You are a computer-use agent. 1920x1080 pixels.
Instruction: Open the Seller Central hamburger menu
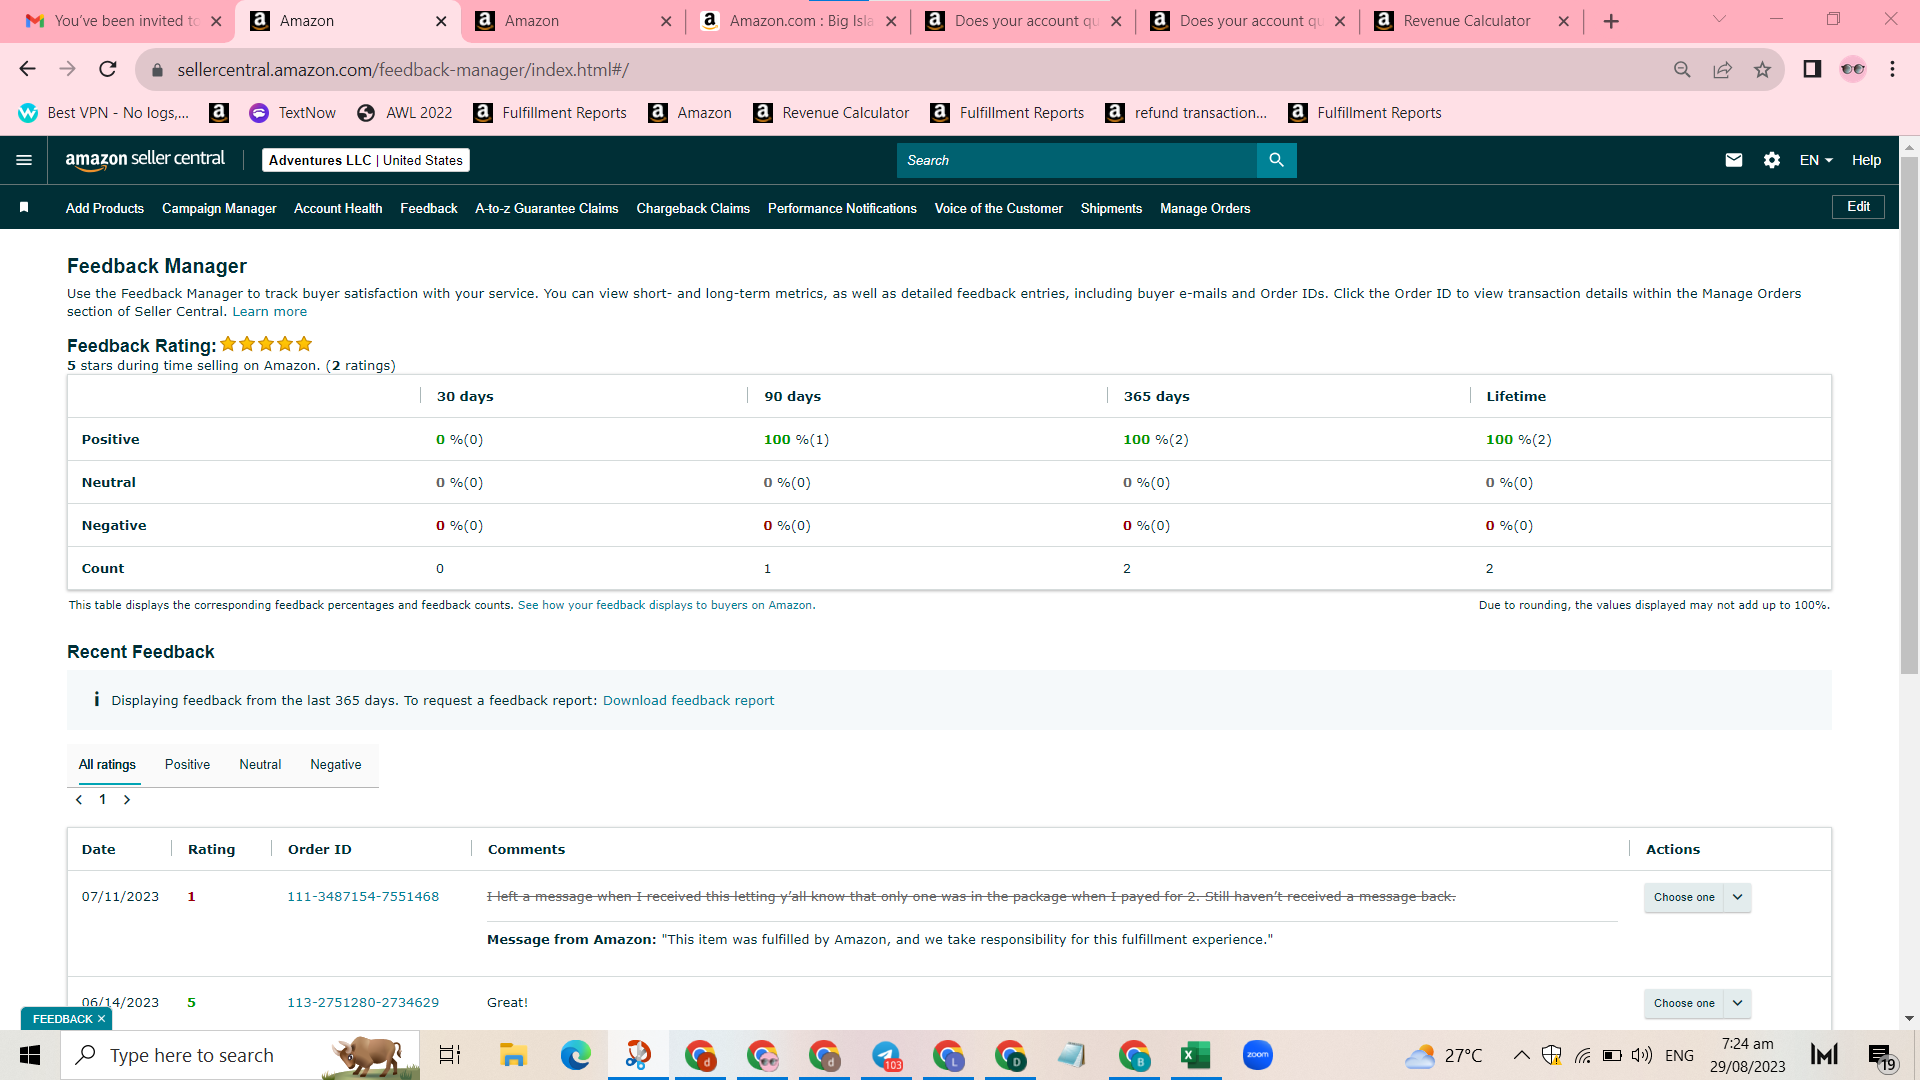pyautogui.click(x=24, y=160)
